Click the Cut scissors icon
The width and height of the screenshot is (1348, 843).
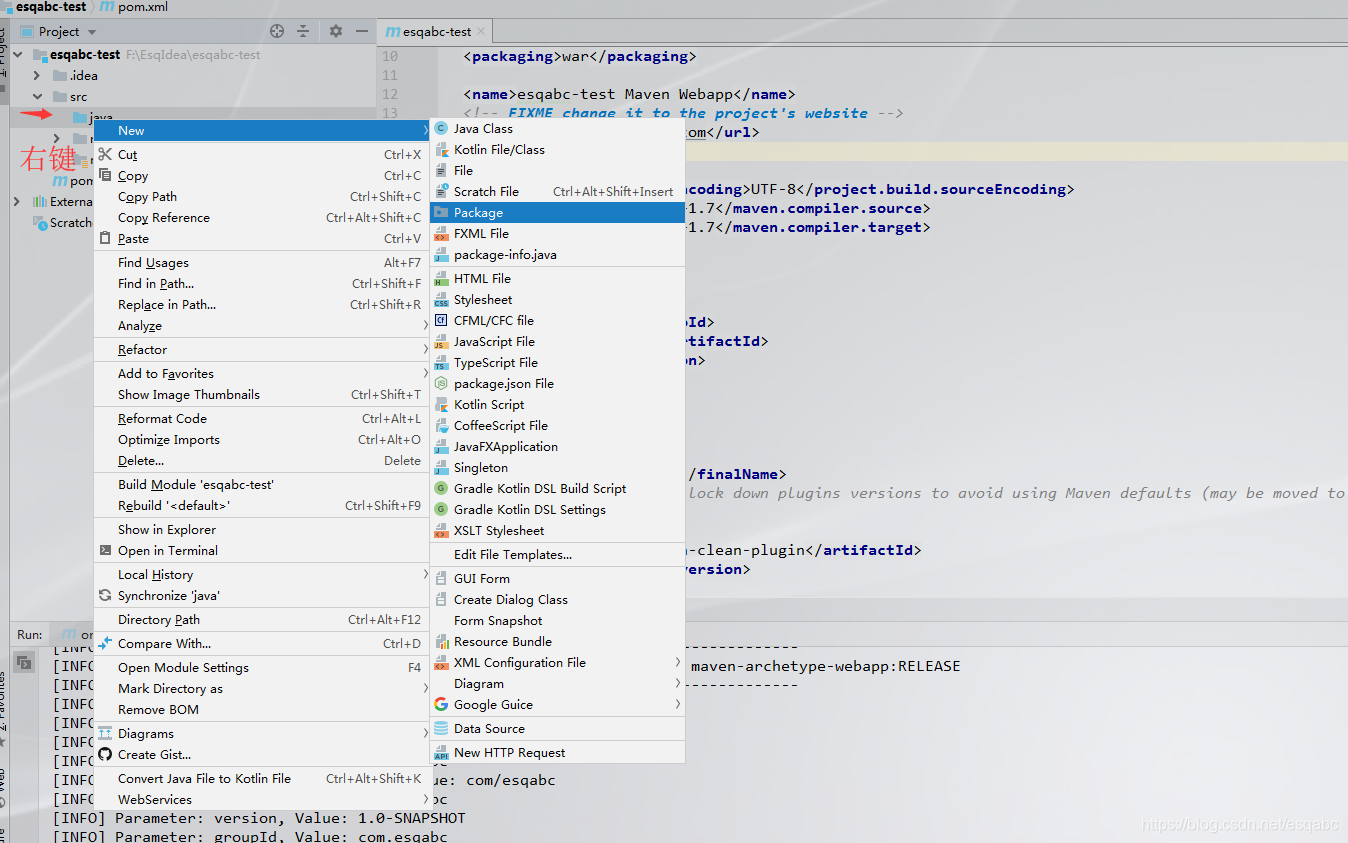pos(105,155)
